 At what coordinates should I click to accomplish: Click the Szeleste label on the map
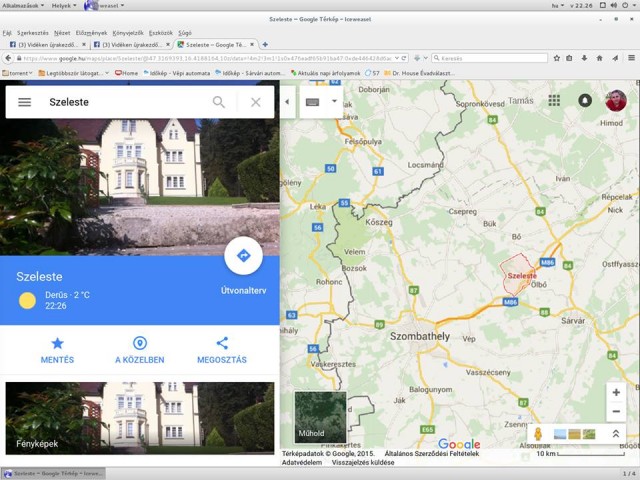pos(522,276)
